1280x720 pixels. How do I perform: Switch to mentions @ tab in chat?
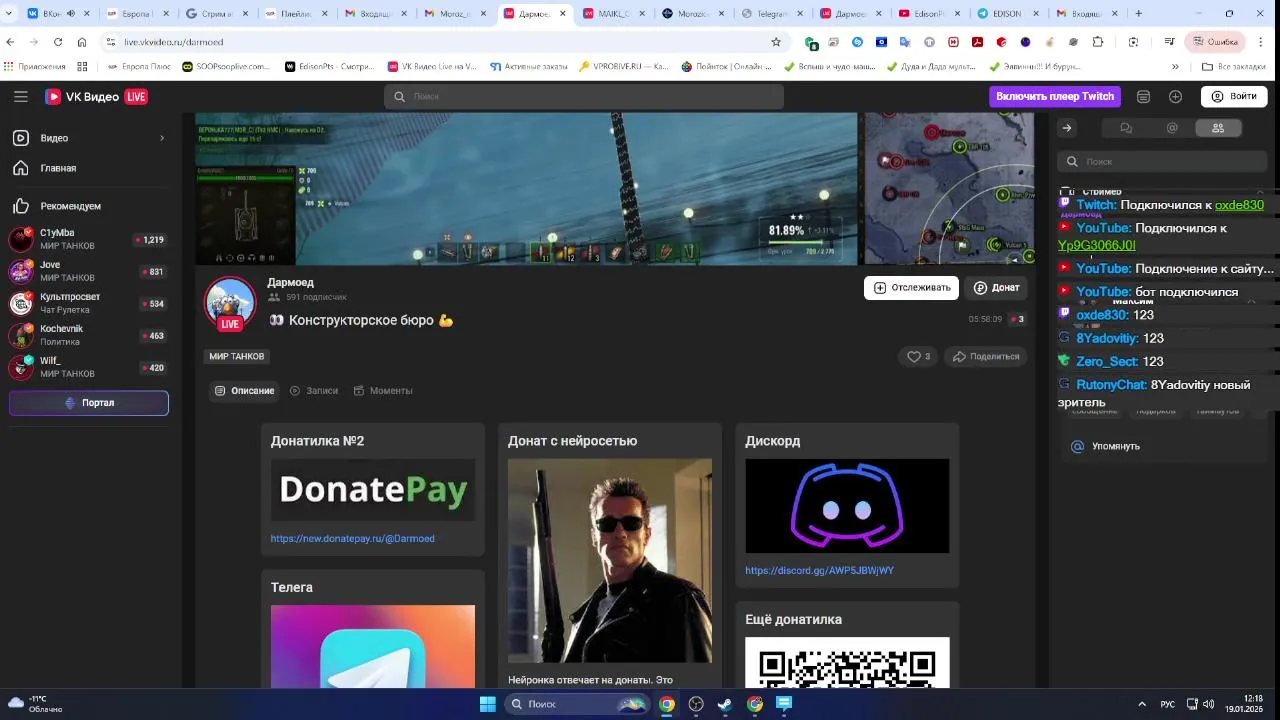1172,128
